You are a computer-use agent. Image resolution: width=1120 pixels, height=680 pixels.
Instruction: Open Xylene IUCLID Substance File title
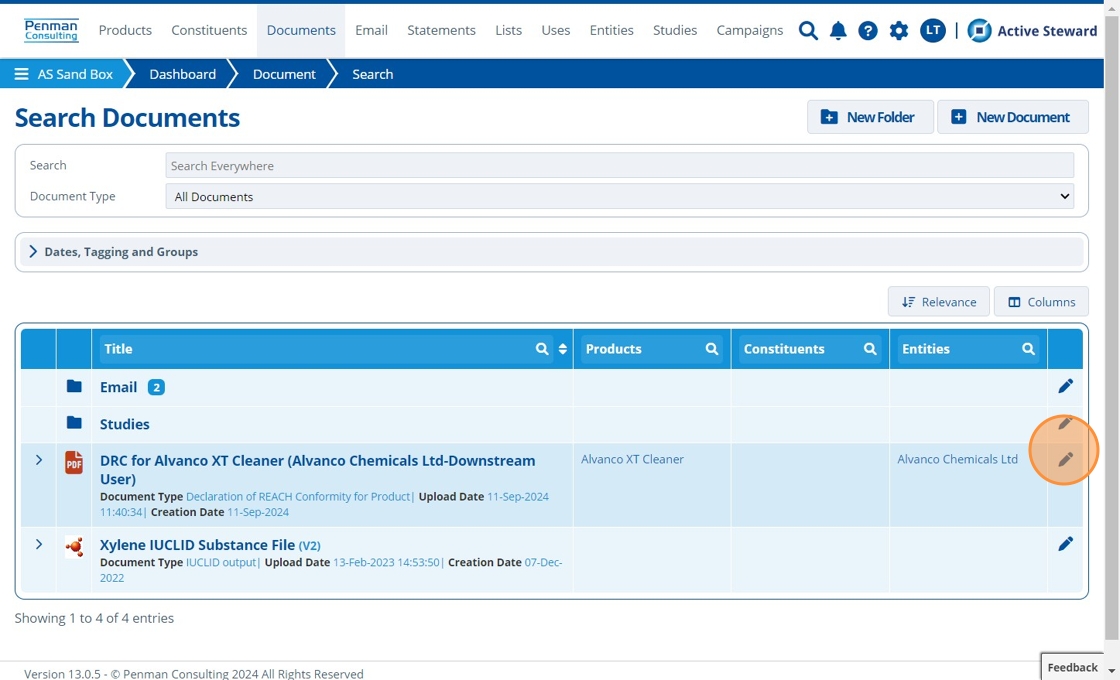coord(197,545)
